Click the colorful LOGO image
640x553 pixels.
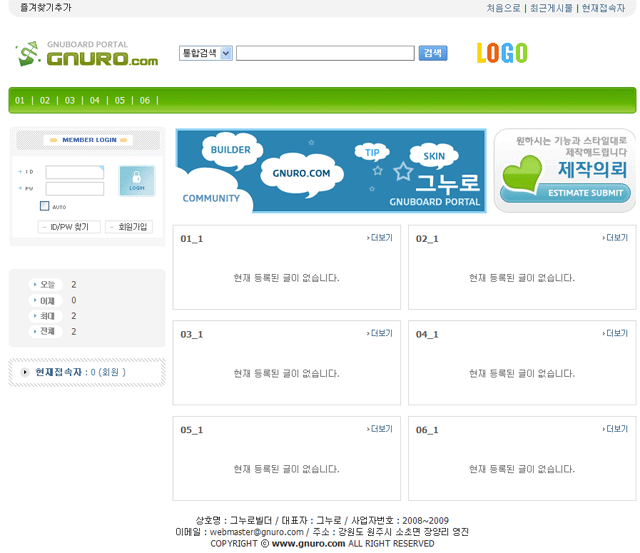[x=502, y=53]
